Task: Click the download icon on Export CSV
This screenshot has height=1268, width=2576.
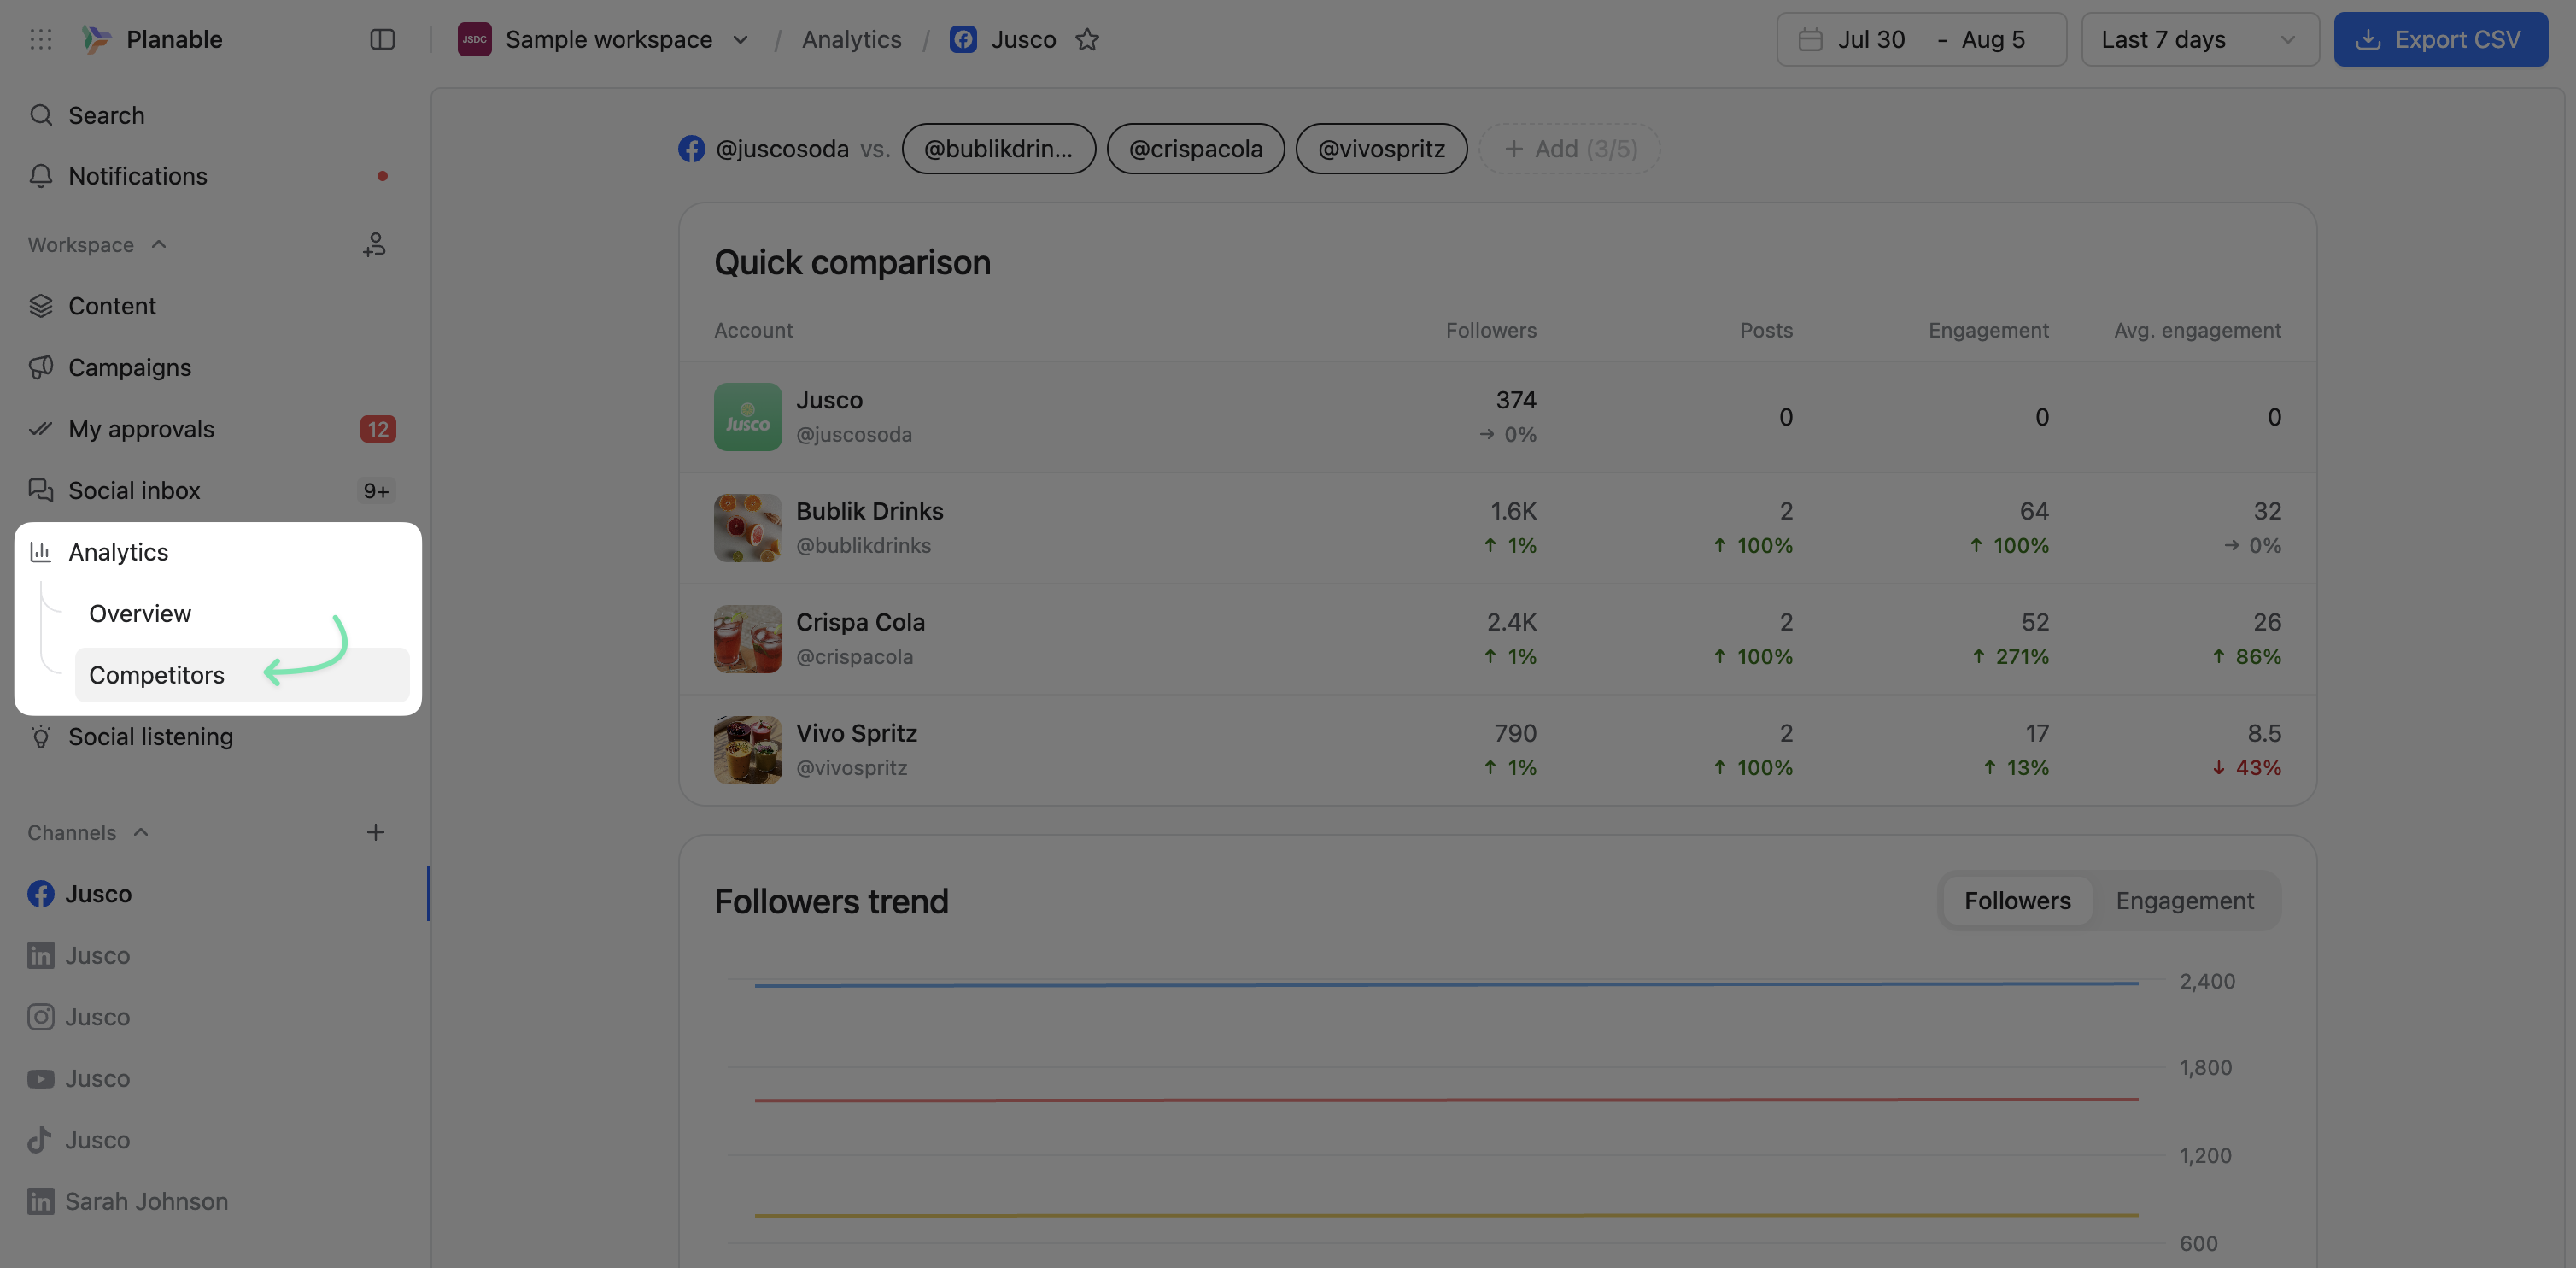Action: pos(2367,39)
